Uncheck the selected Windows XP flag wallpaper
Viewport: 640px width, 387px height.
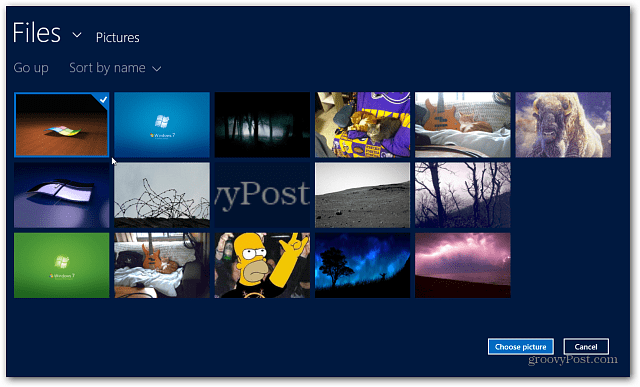[62, 125]
